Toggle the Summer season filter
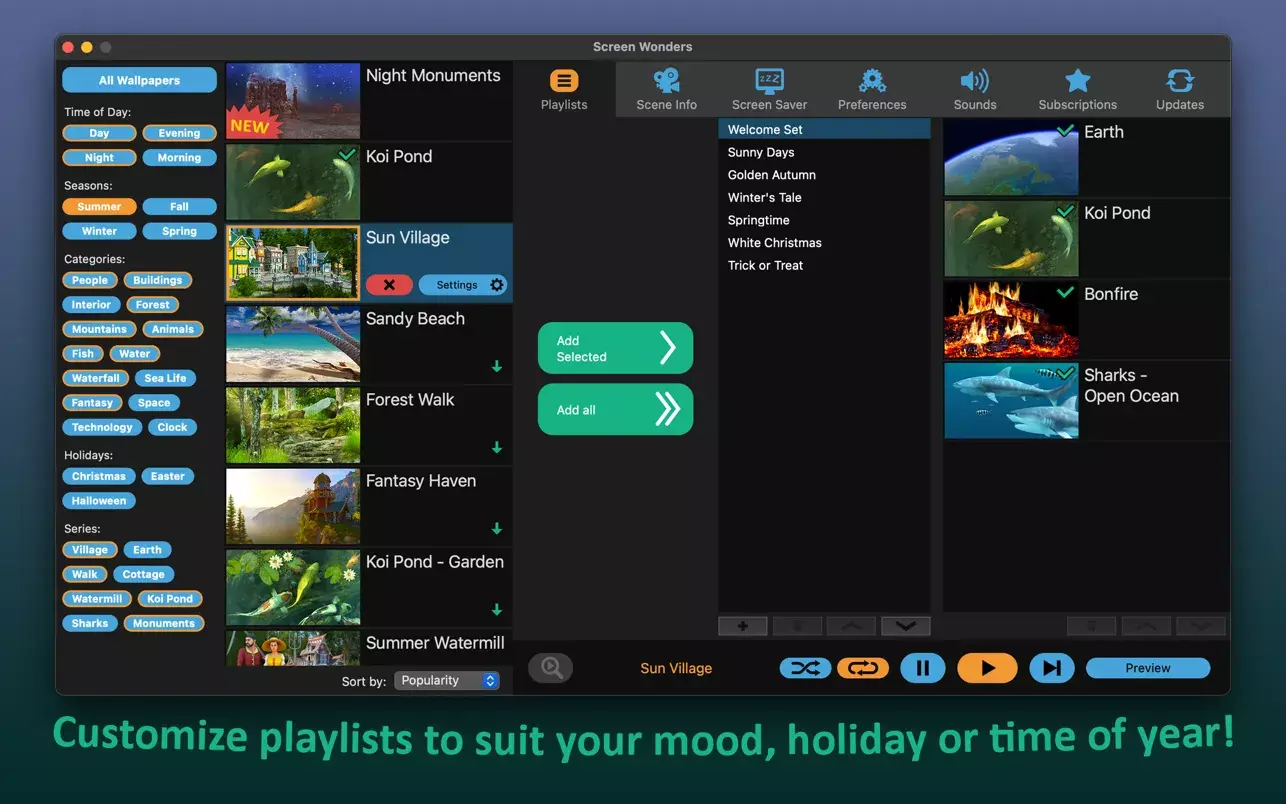Viewport: 1286px width, 804px height. [99, 207]
